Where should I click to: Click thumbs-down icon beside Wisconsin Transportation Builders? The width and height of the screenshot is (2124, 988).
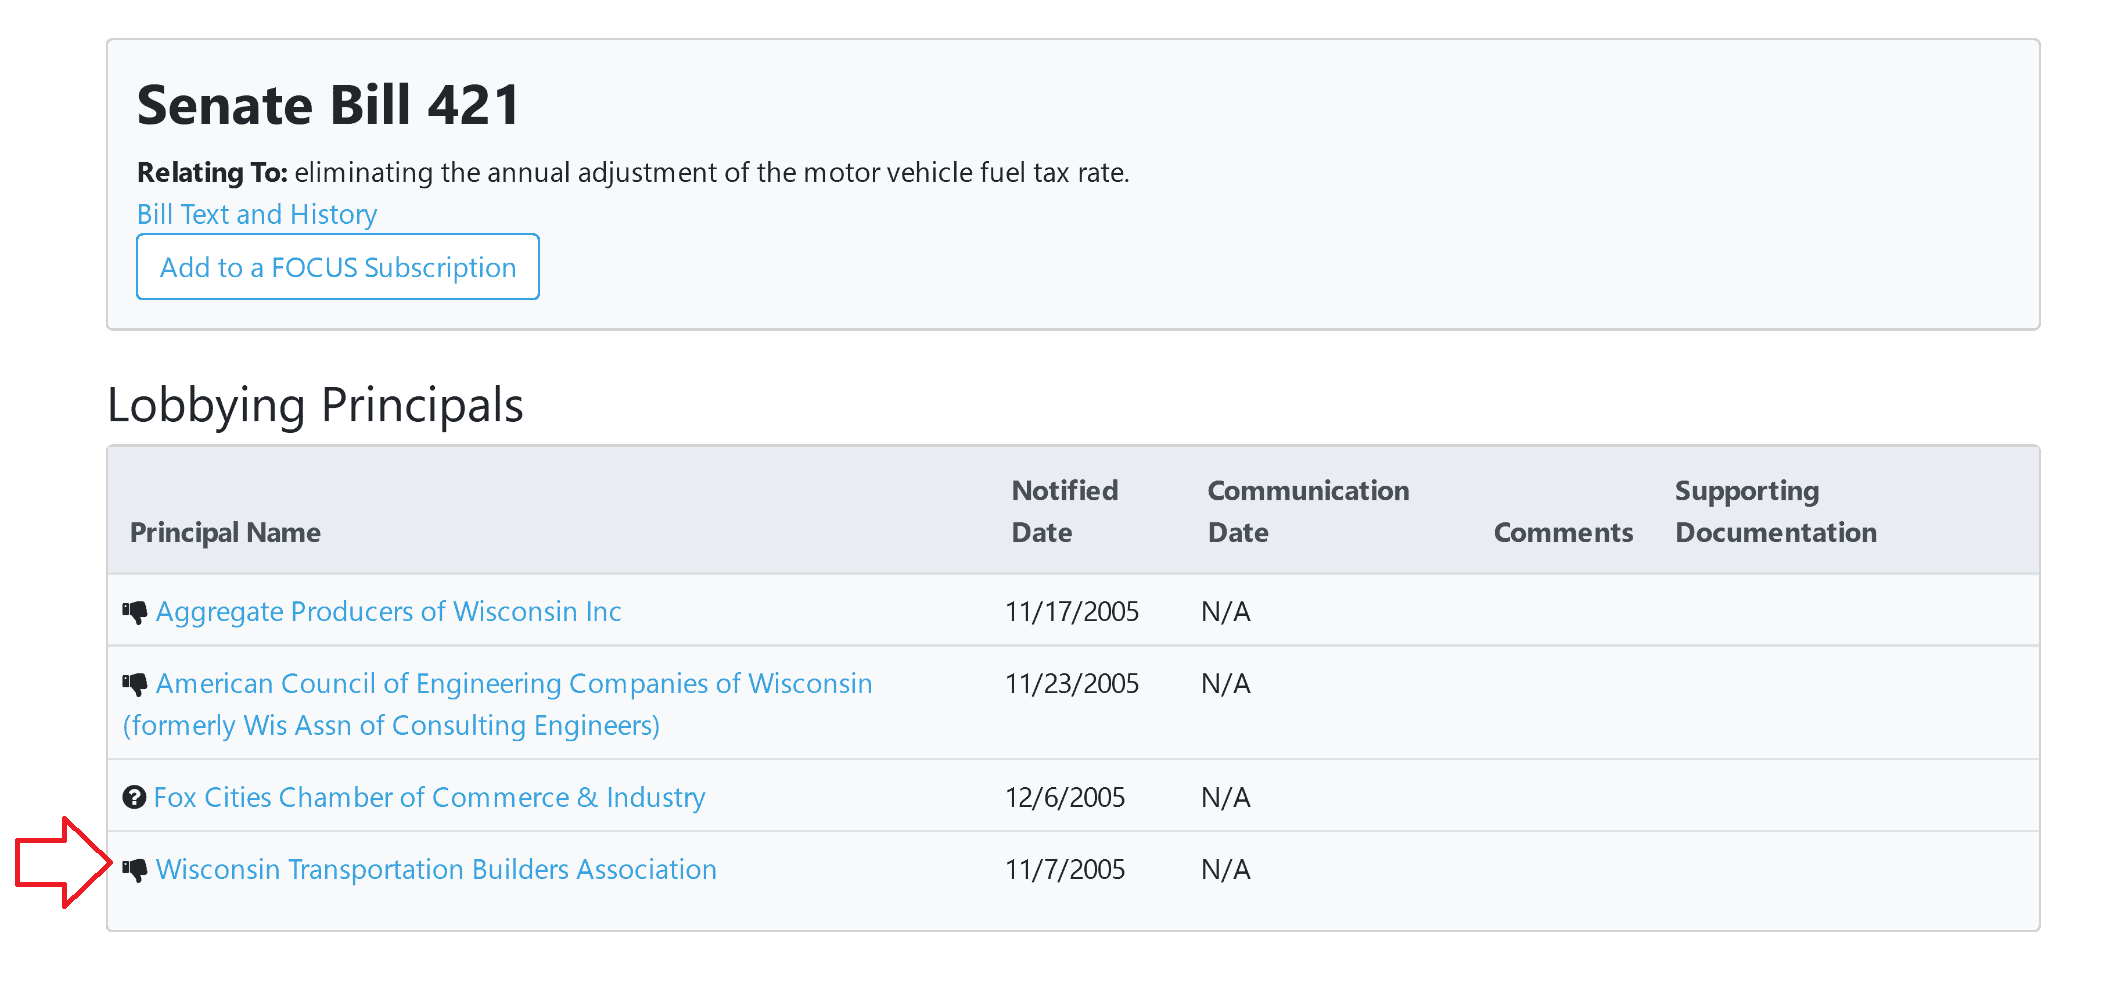click(135, 869)
